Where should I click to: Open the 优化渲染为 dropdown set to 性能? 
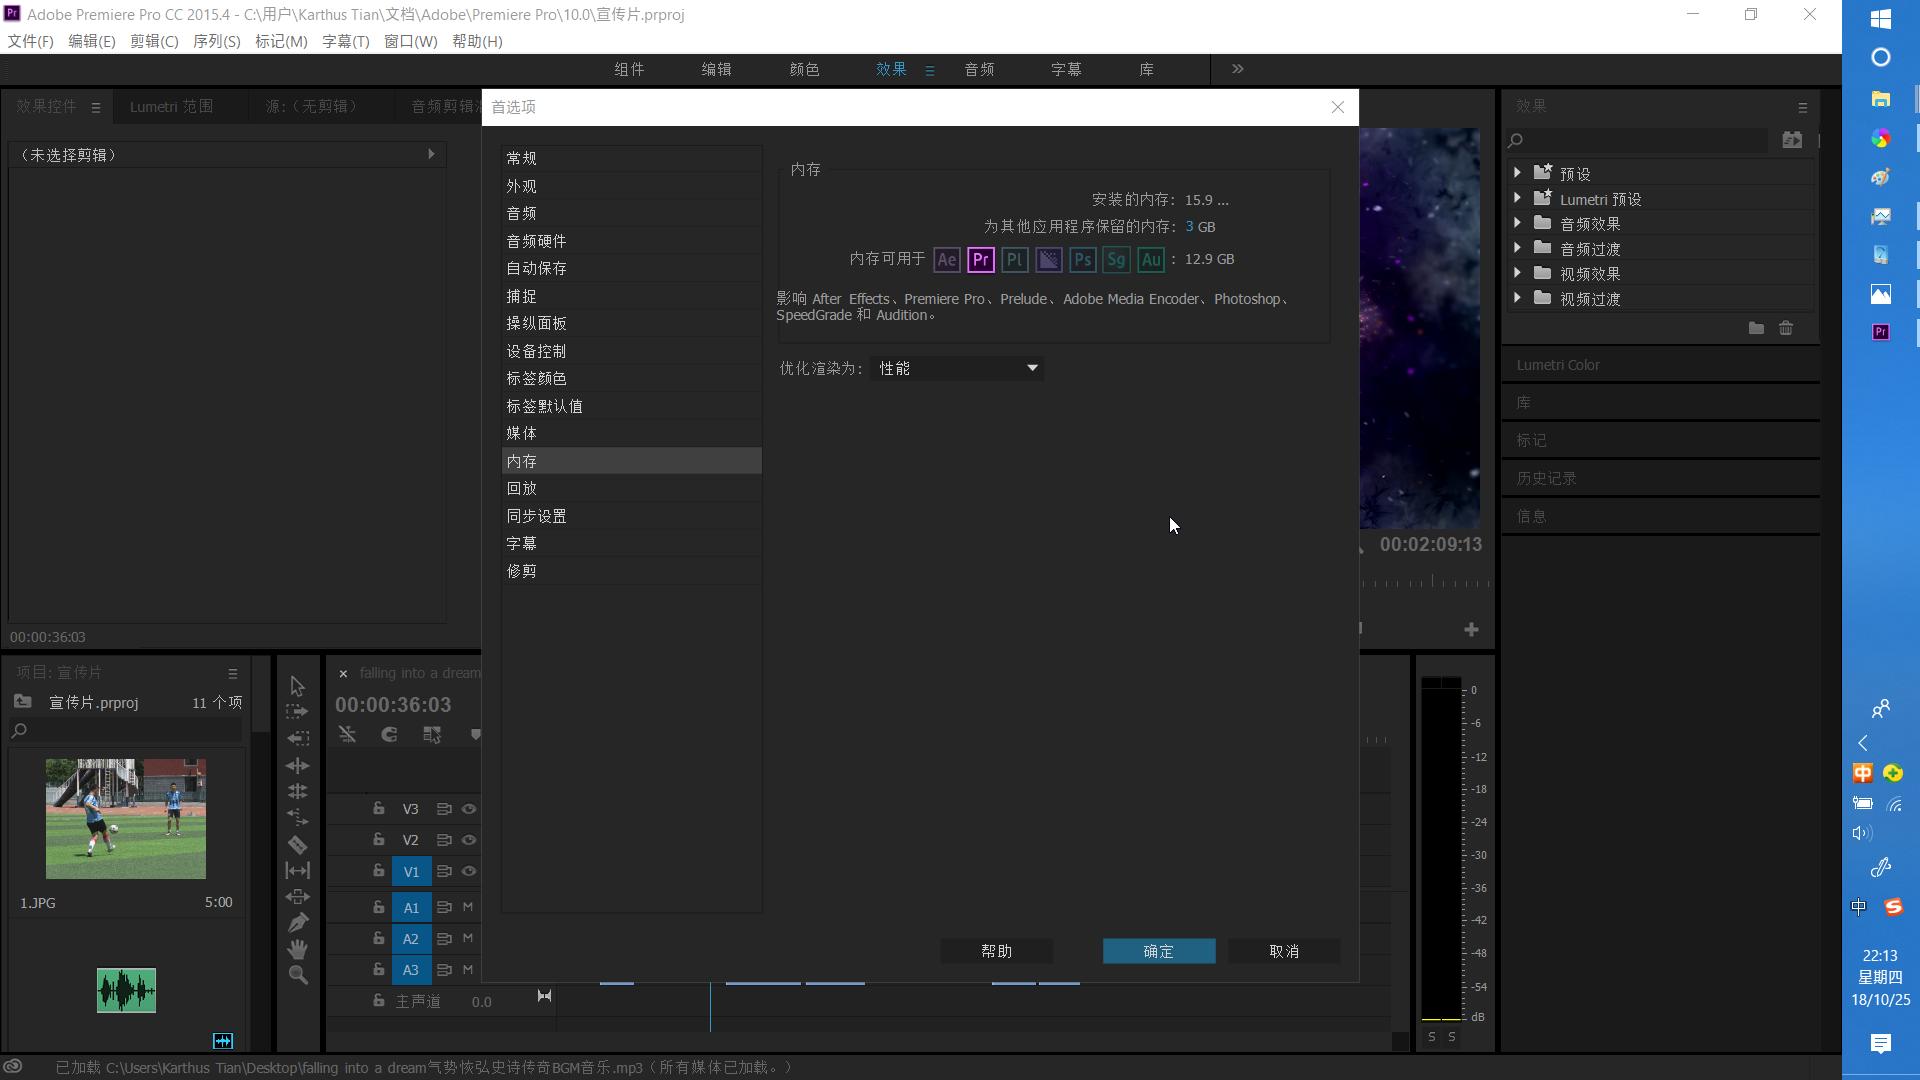pyautogui.click(x=955, y=368)
